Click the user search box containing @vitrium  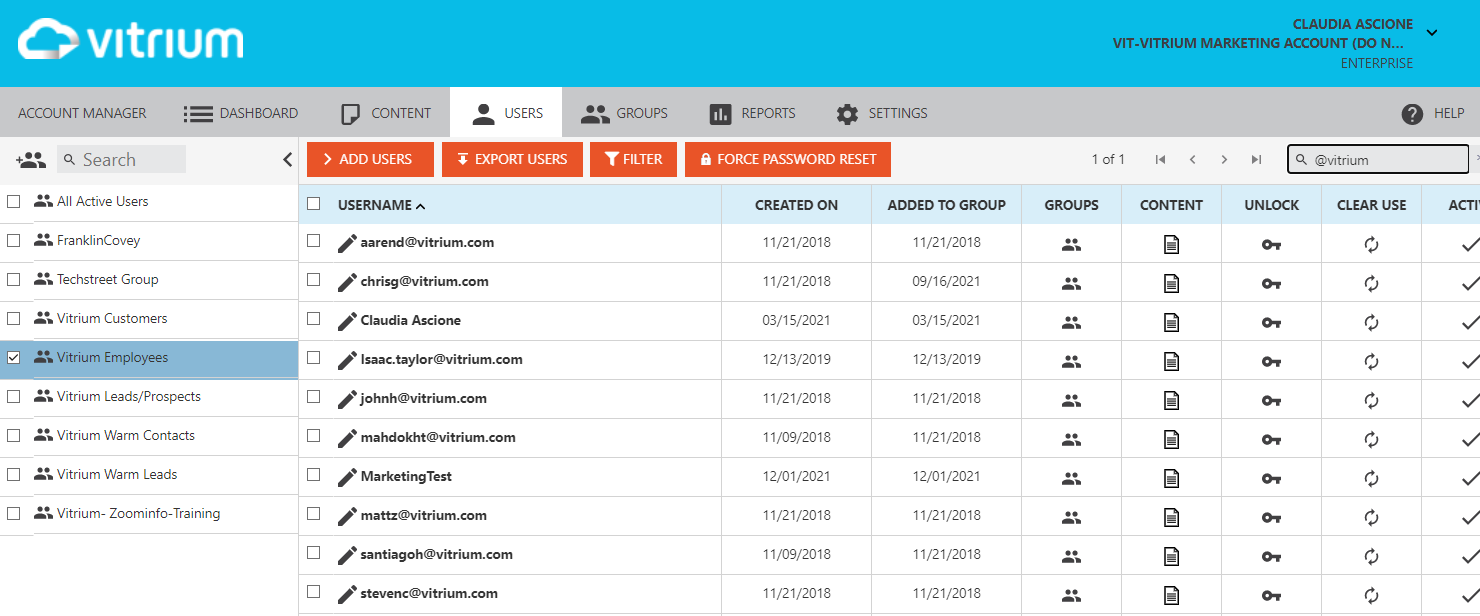coord(1378,160)
